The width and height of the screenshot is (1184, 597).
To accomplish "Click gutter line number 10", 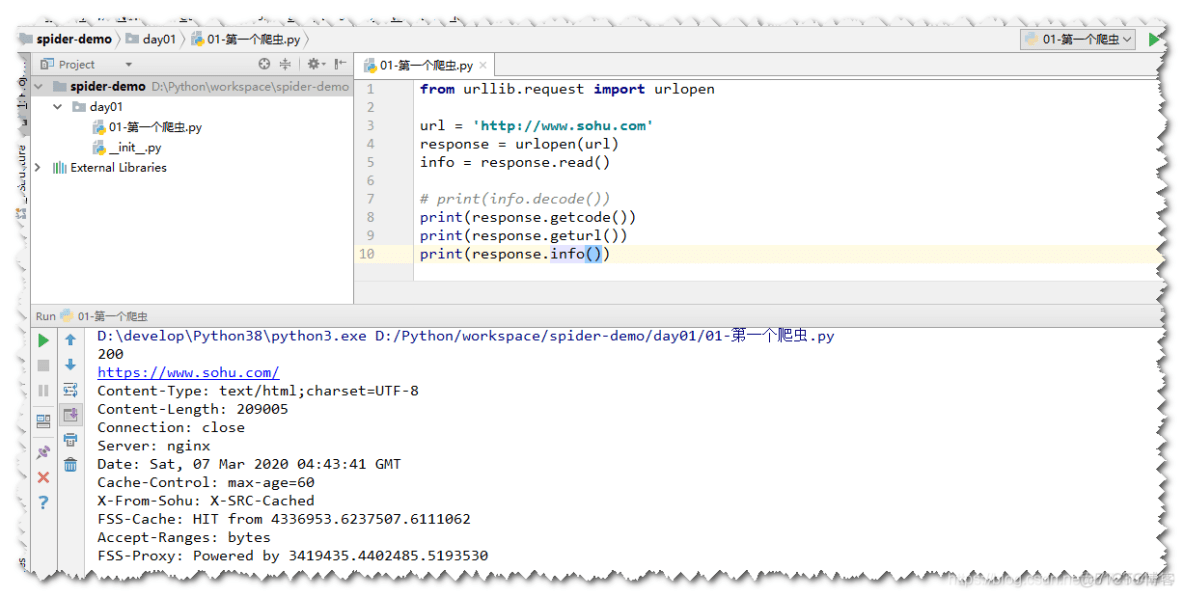I will (x=366, y=254).
